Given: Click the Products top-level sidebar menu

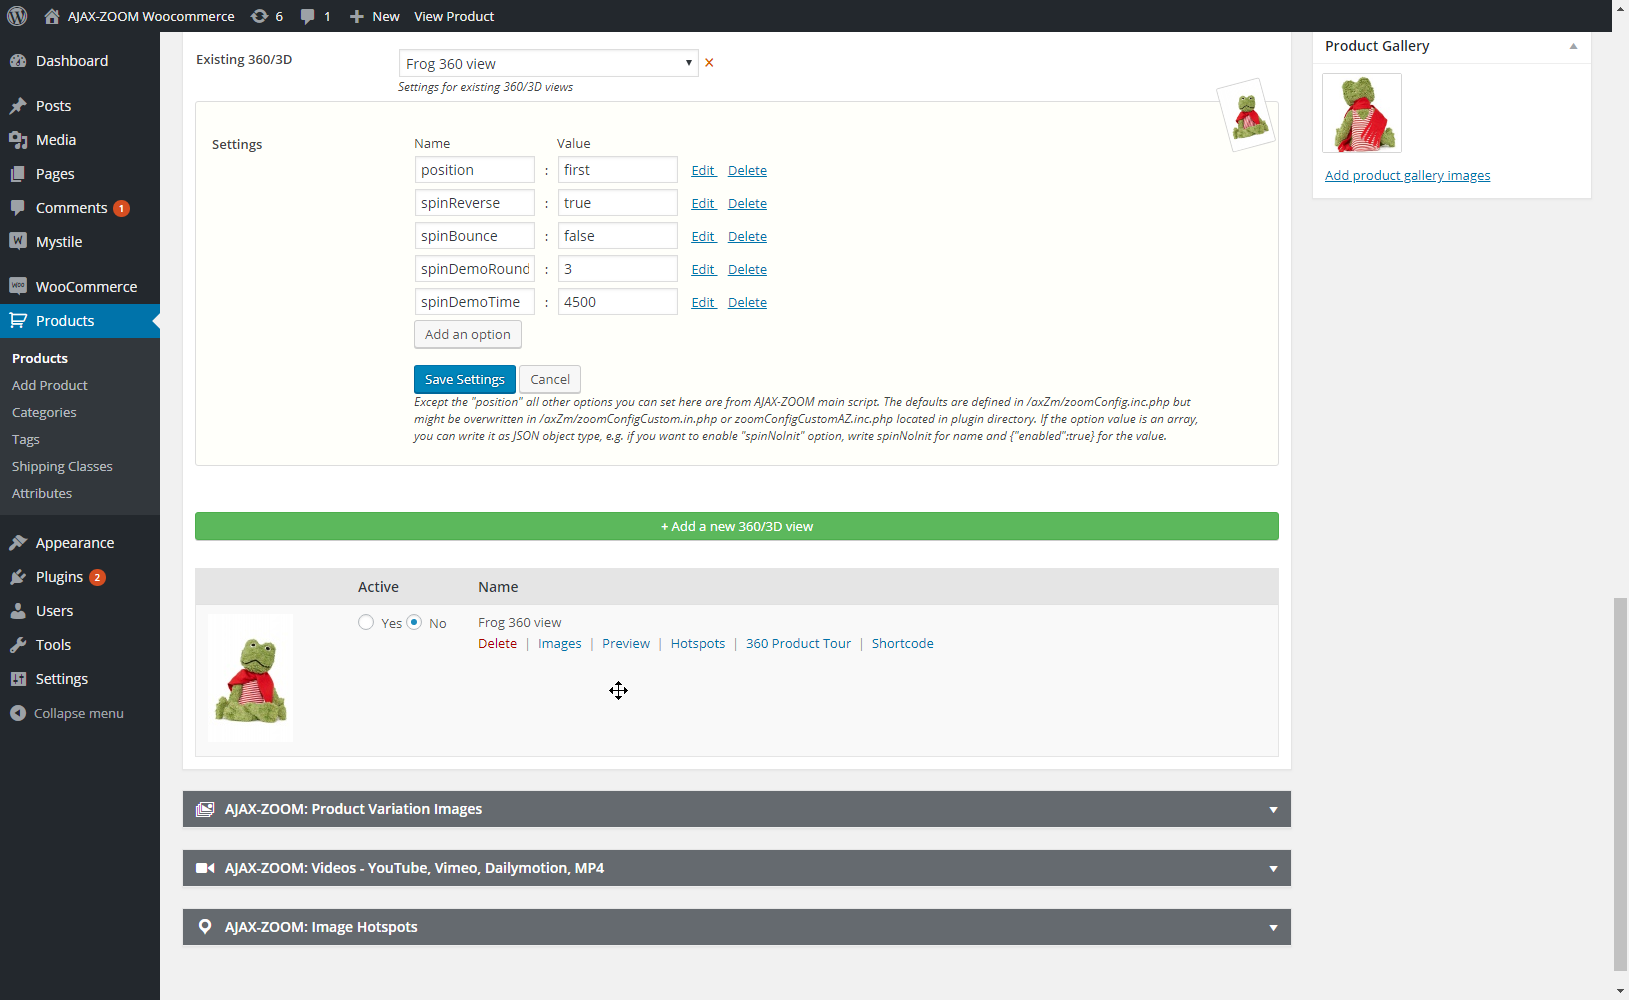Looking at the screenshot, I should coord(80,321).
